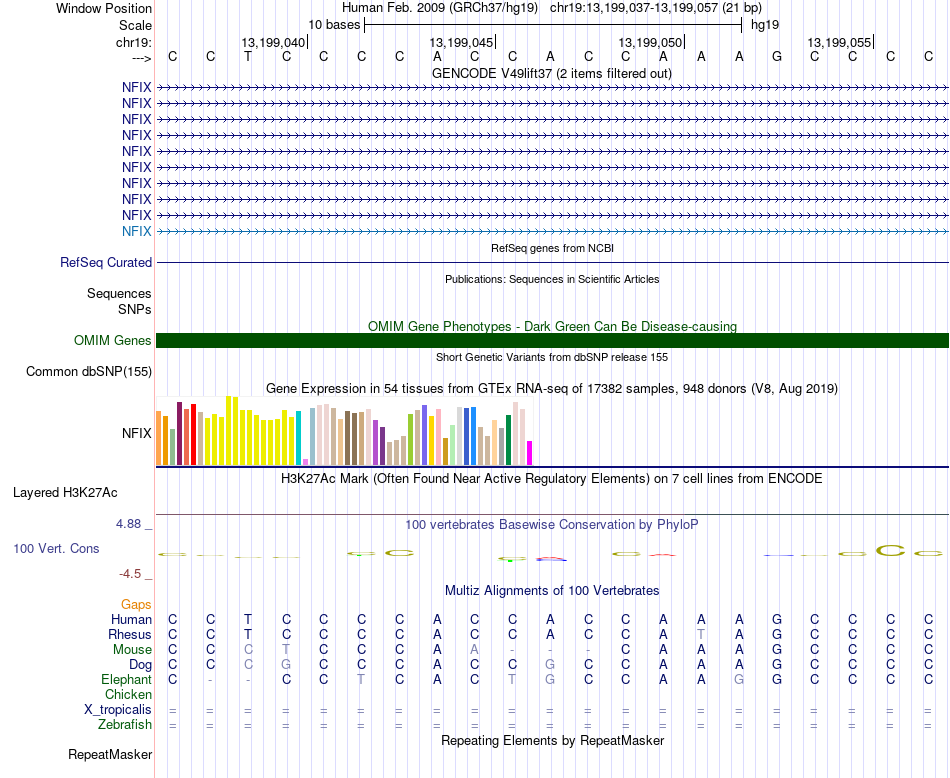Click the RepeatMasker side label
Viewport: 950px width, 778px height.
pyautogui.click(x=110, y=754)
